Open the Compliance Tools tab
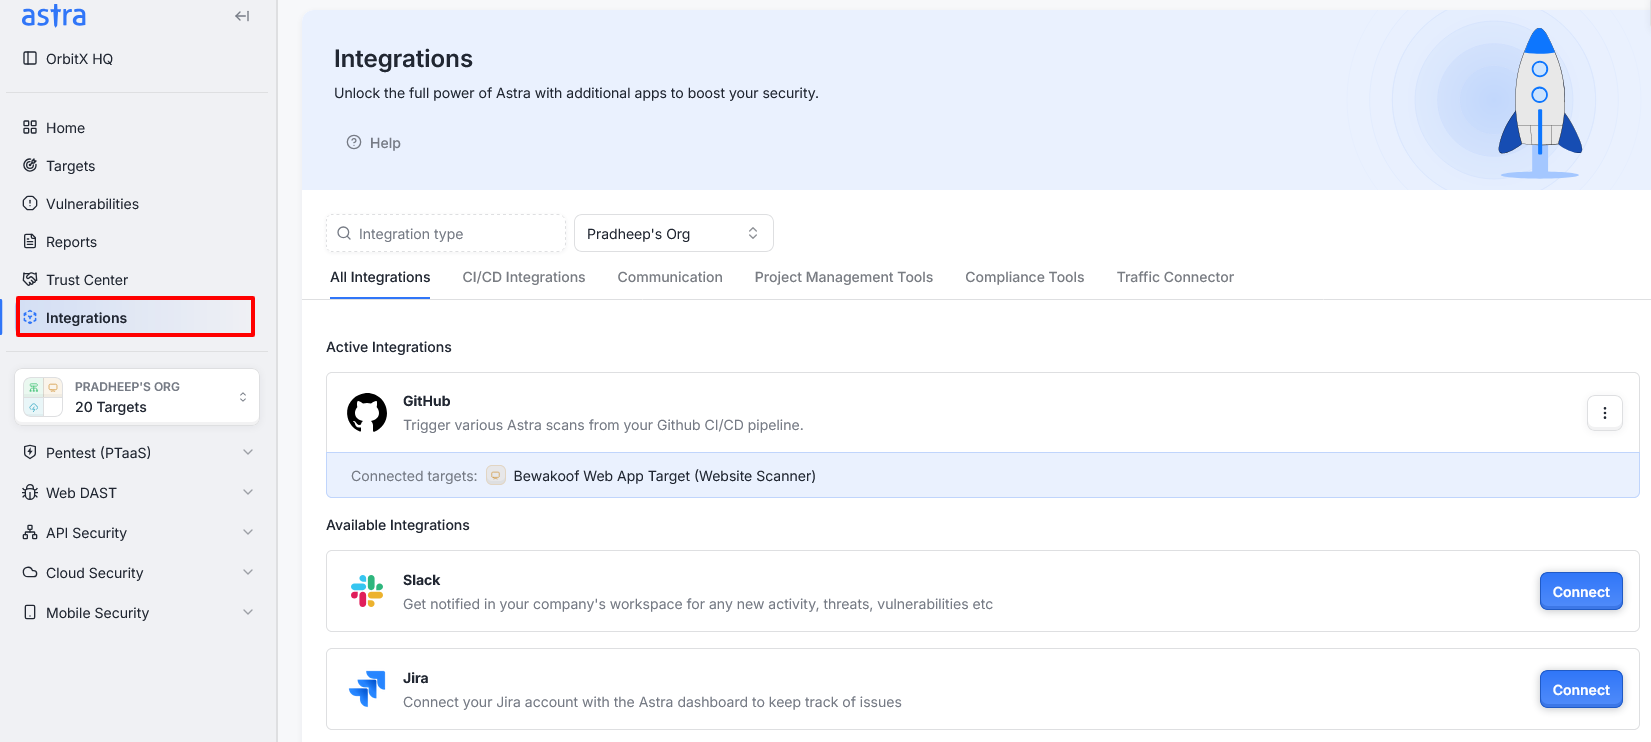Screen dimensions: 1651x742 click(1025, 277)
